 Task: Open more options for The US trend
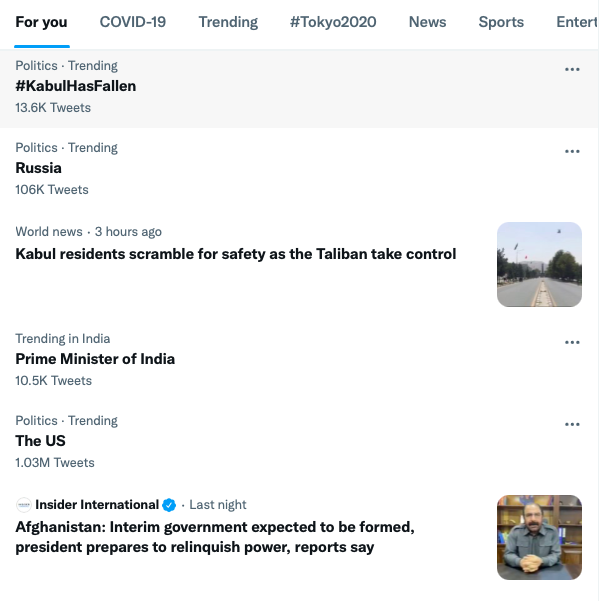pos(572,425)
